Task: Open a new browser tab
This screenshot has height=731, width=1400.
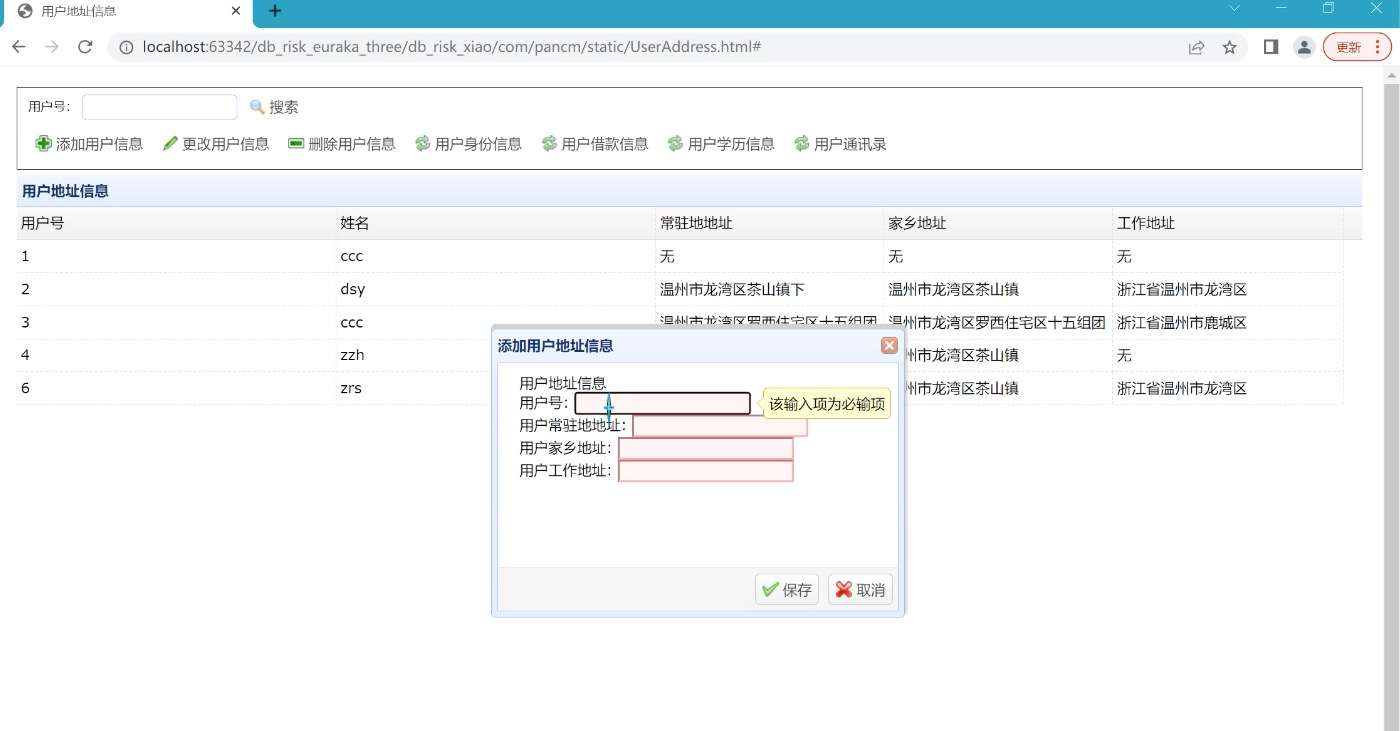Action: [x=275, y=11]
